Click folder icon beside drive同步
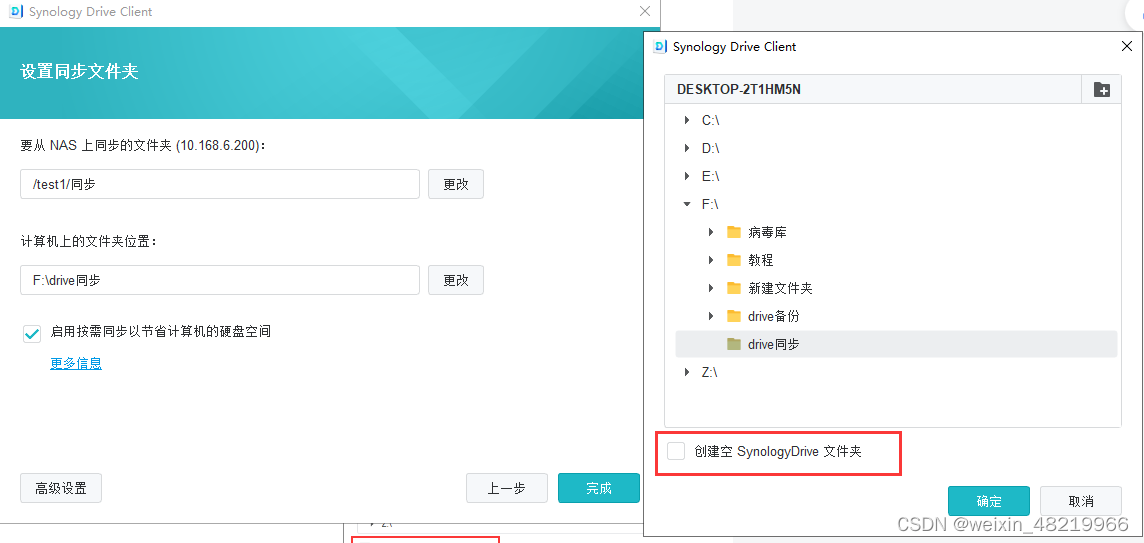This screenshot has height=543, width=1144. (734, 344)
